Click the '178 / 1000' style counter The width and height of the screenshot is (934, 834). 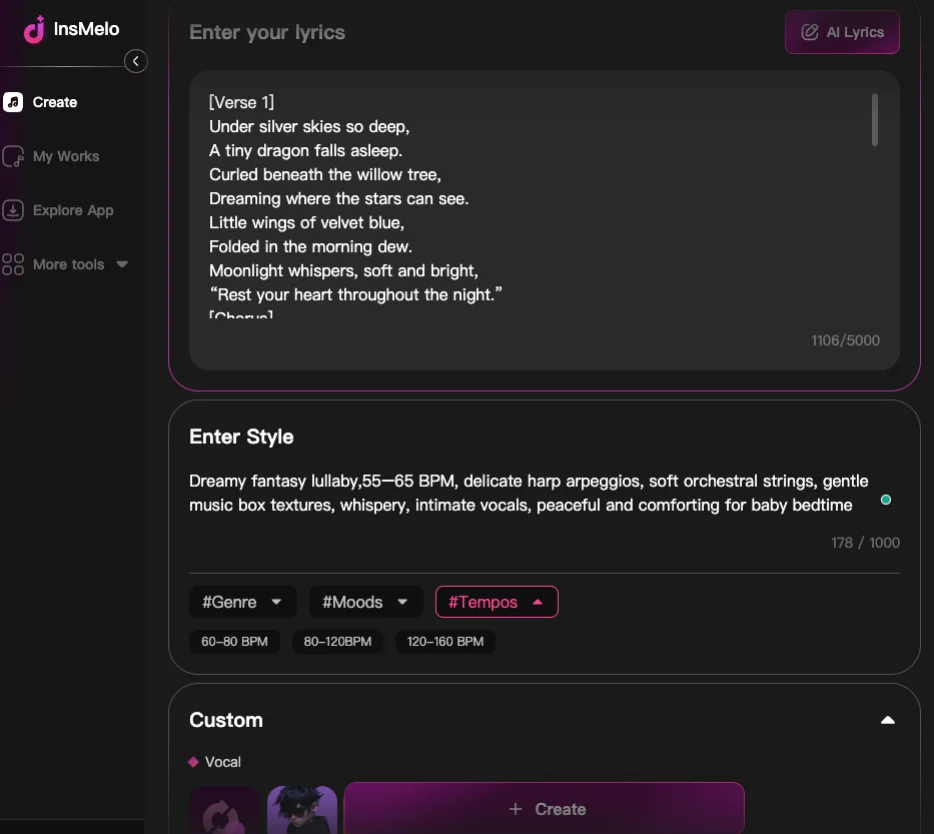coord(865,543)
